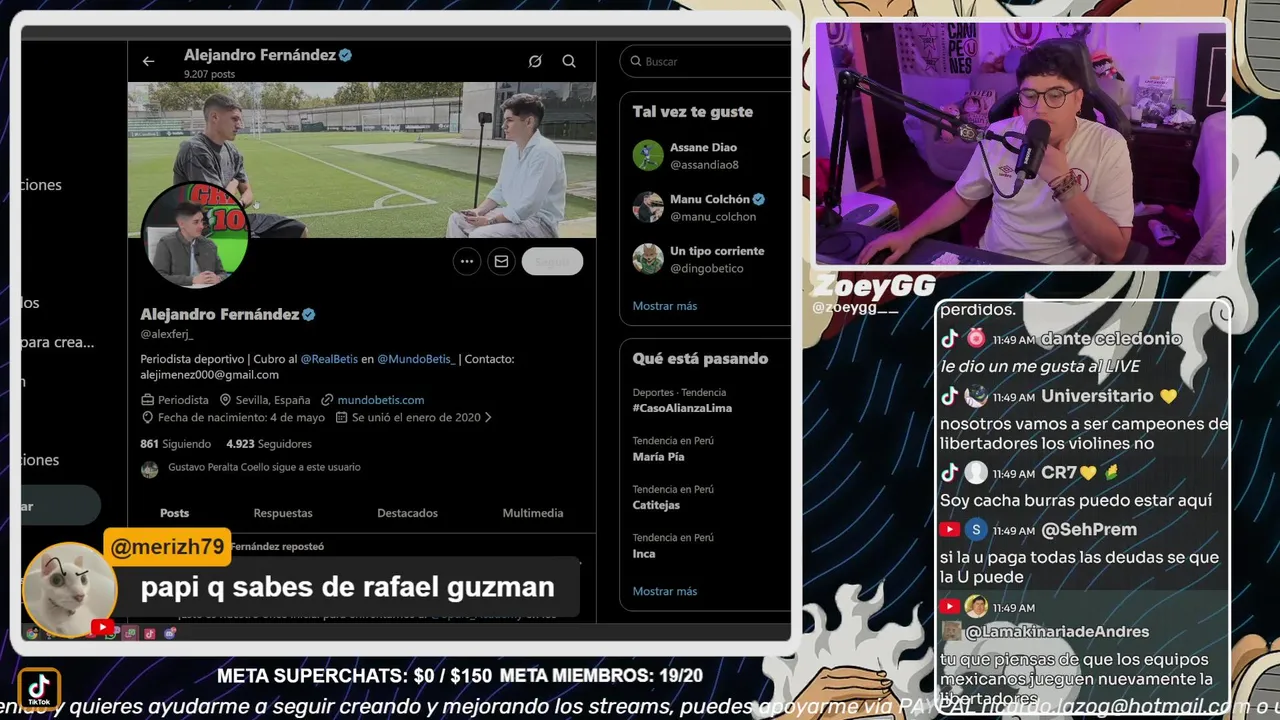
Task: Click the TikTok logo in the bottom-left overlay
Action: click(x=39, y=690)
